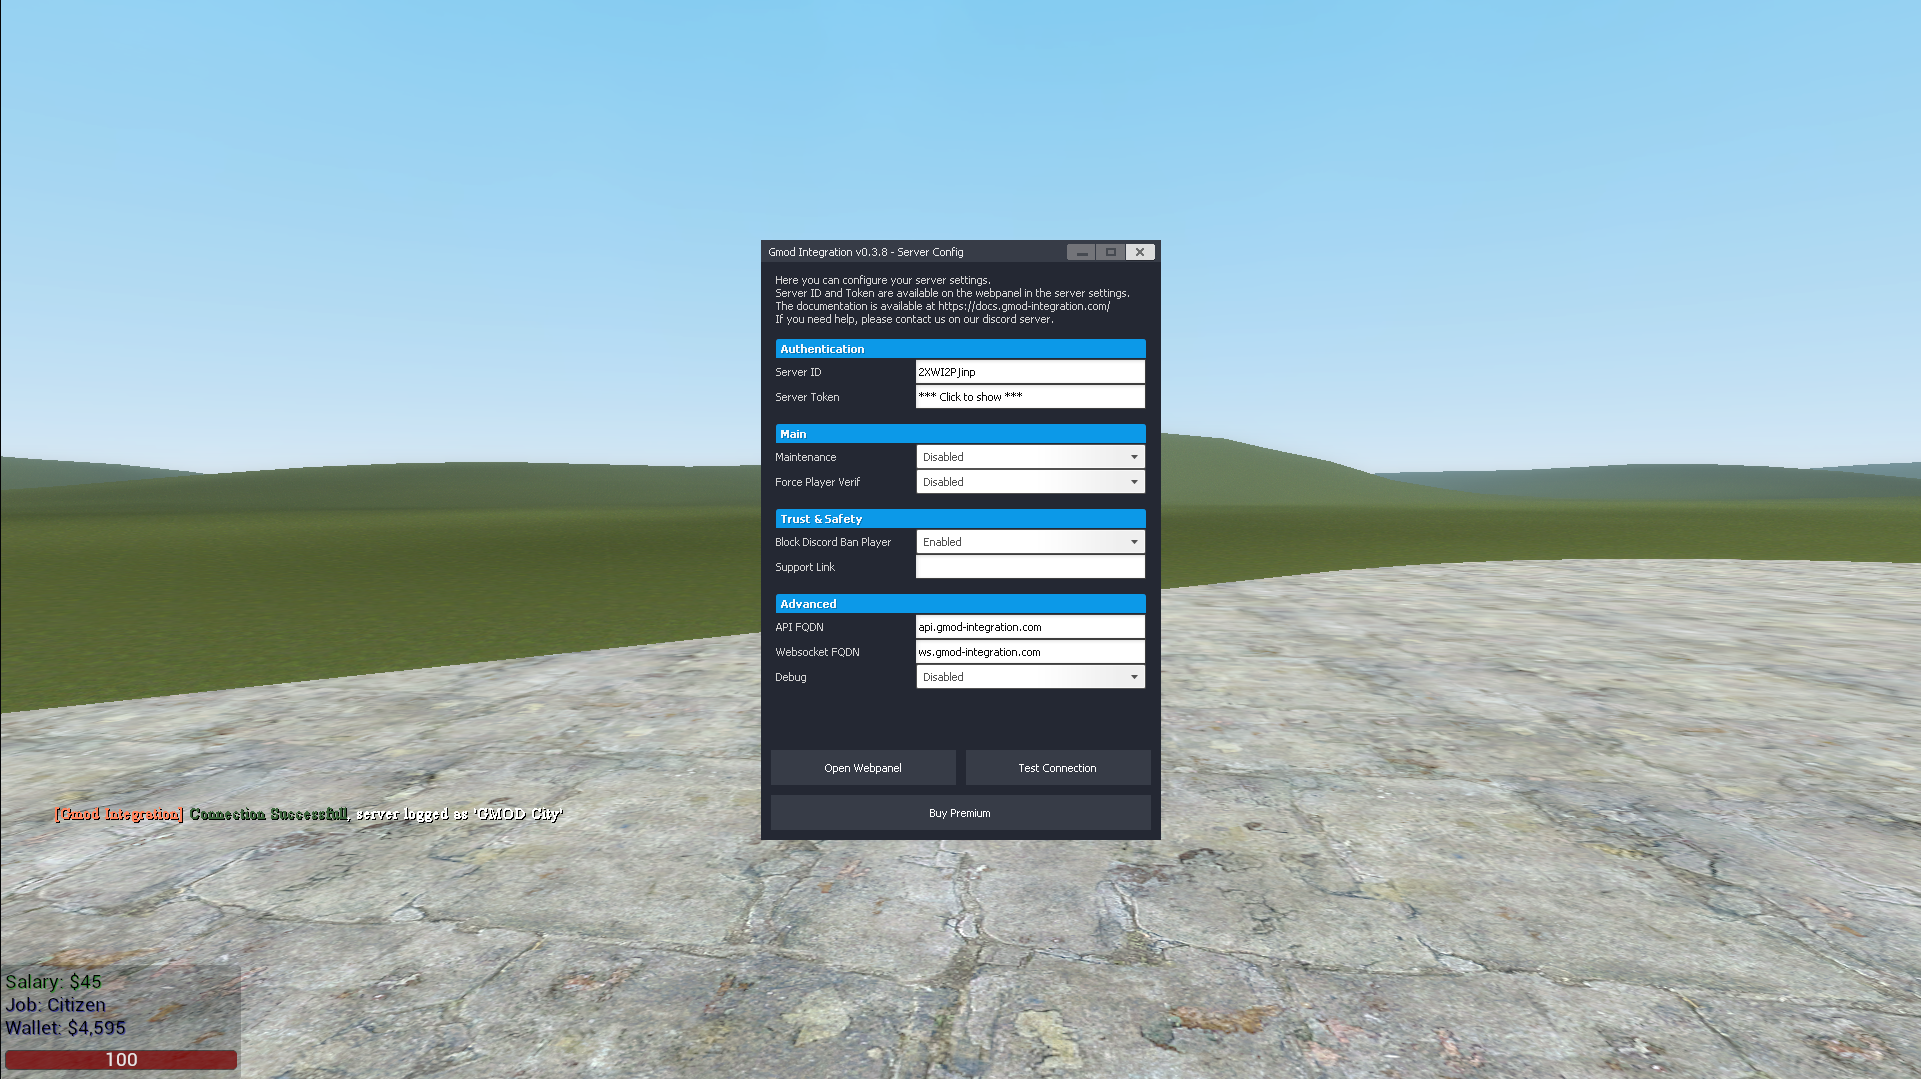The height and width of the screenshot is (1079, 1921).
Task: Click the Authentication section header
Action: coord(959,349)
